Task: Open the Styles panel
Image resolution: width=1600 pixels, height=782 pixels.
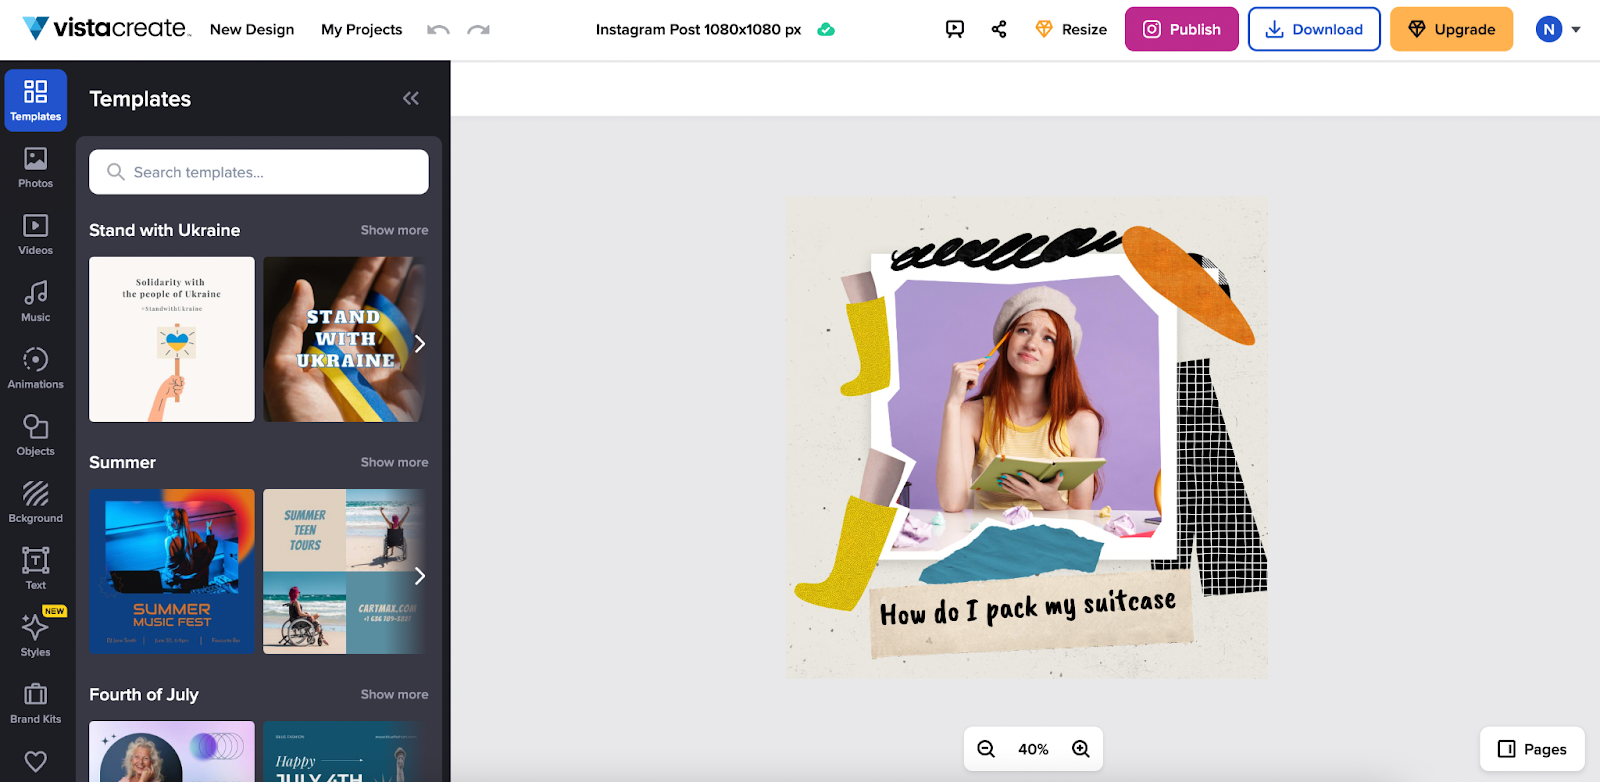Action: [x=36, y=636]
